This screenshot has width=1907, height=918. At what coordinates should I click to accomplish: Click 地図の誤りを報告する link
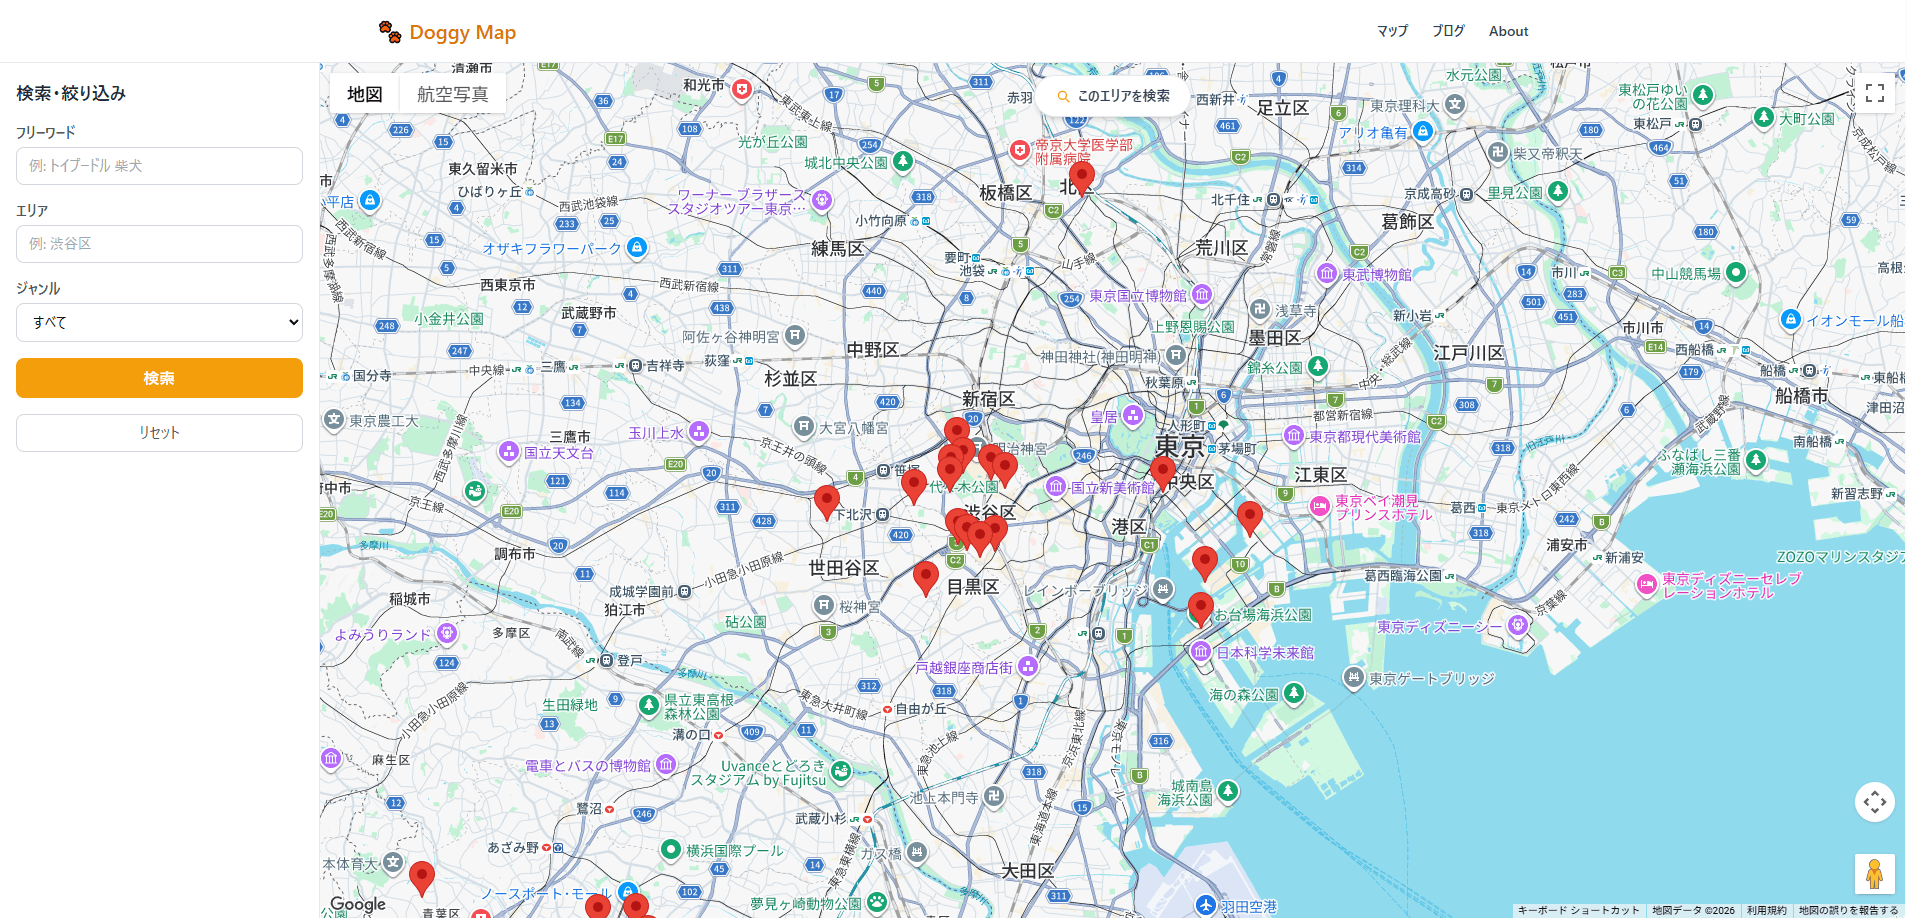coord(1848,910)
